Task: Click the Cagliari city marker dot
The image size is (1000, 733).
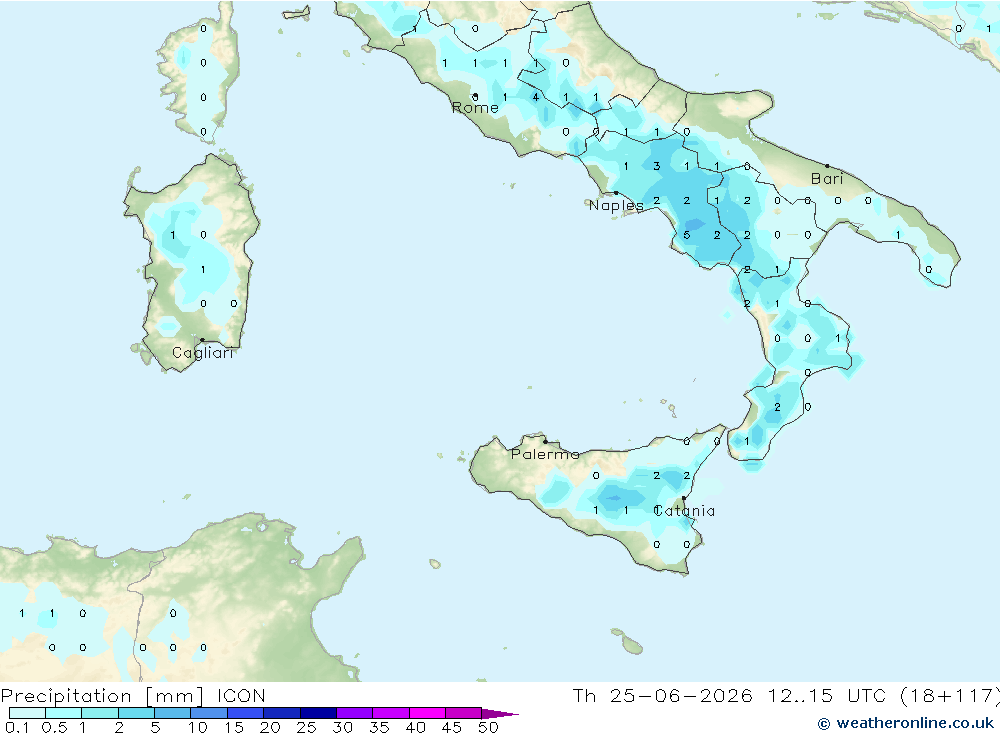Action: pyautogui.click(x=202, y=340)
